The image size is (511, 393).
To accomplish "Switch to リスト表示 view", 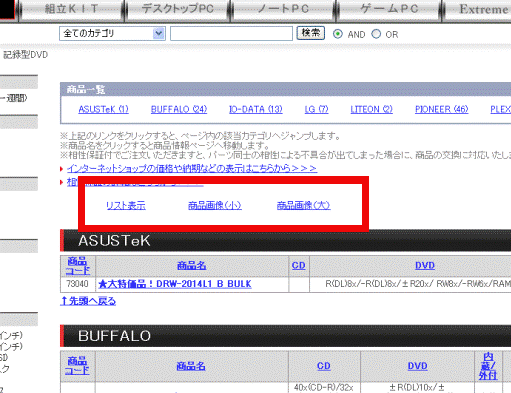I will click(126, 205).
